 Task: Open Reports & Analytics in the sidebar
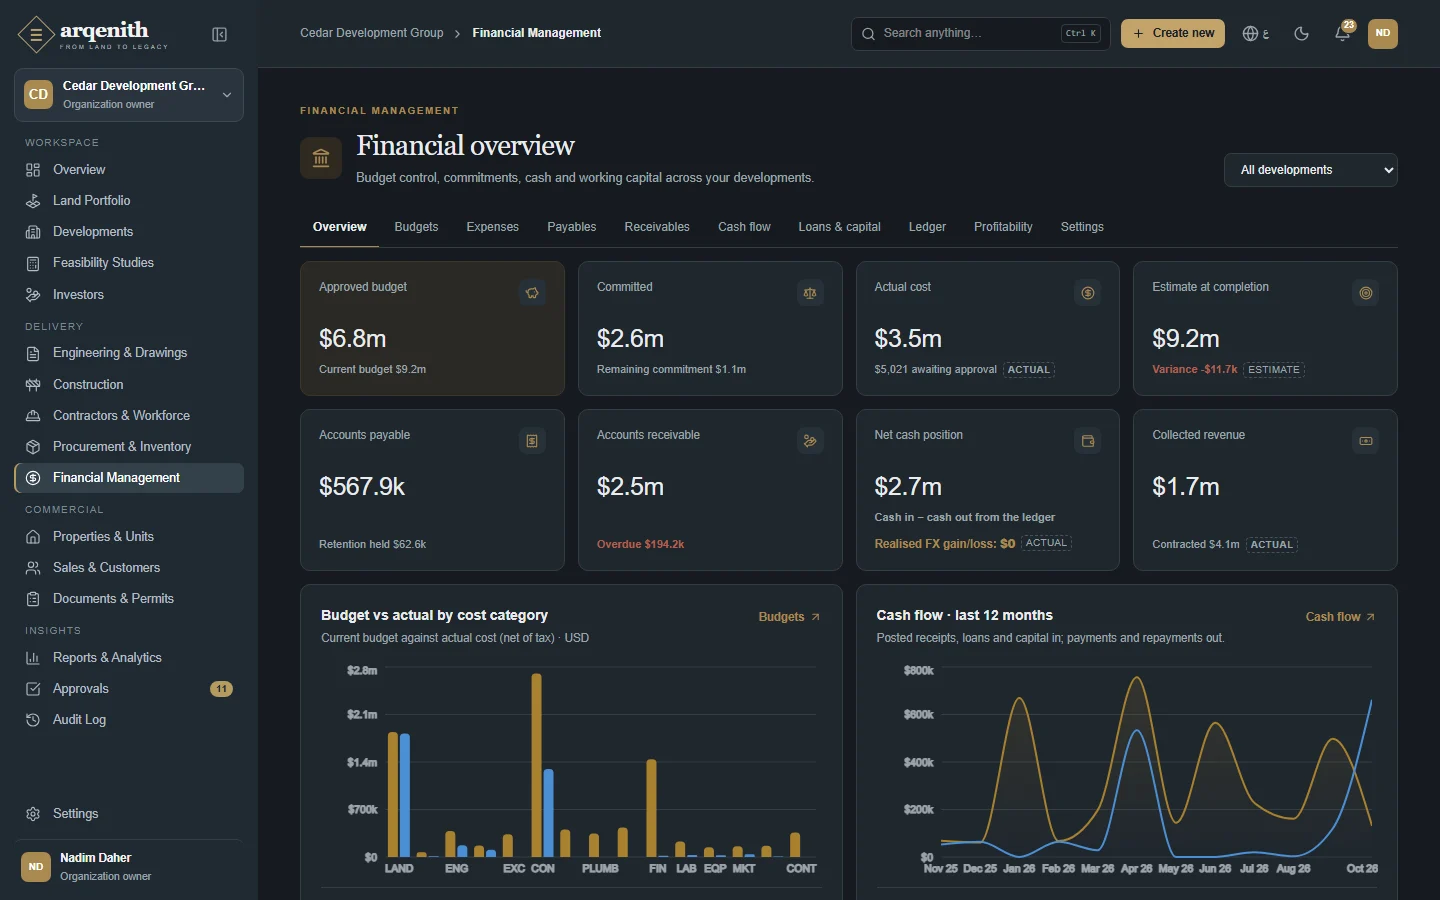129,658
